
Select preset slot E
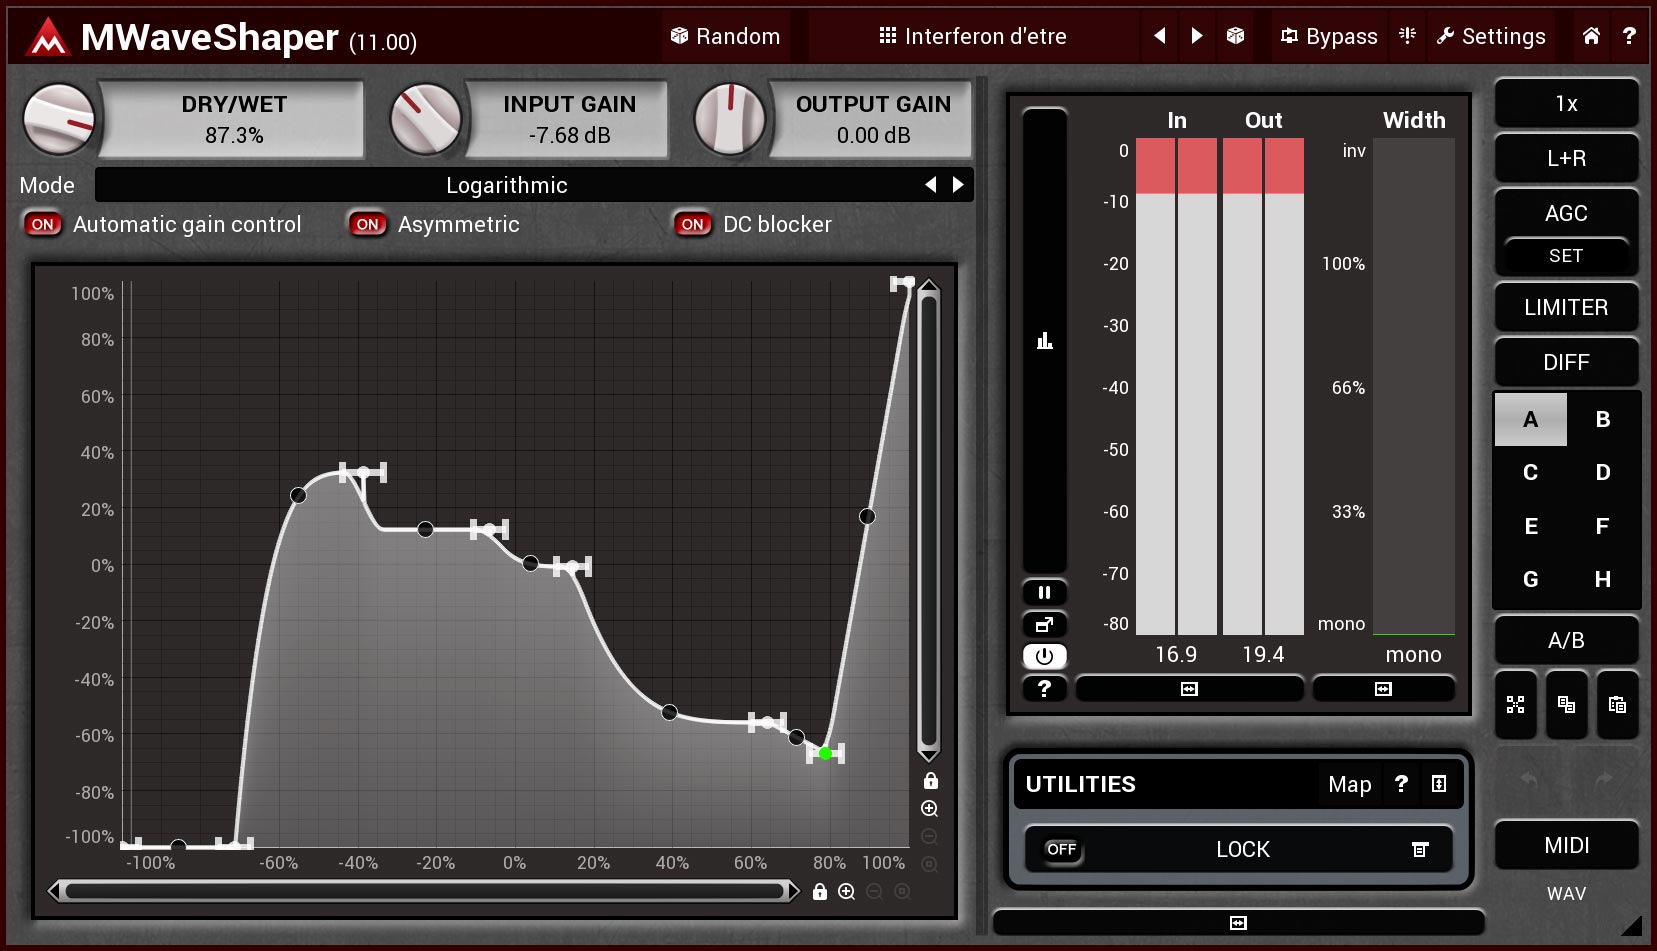click(x=1530, y=526)
